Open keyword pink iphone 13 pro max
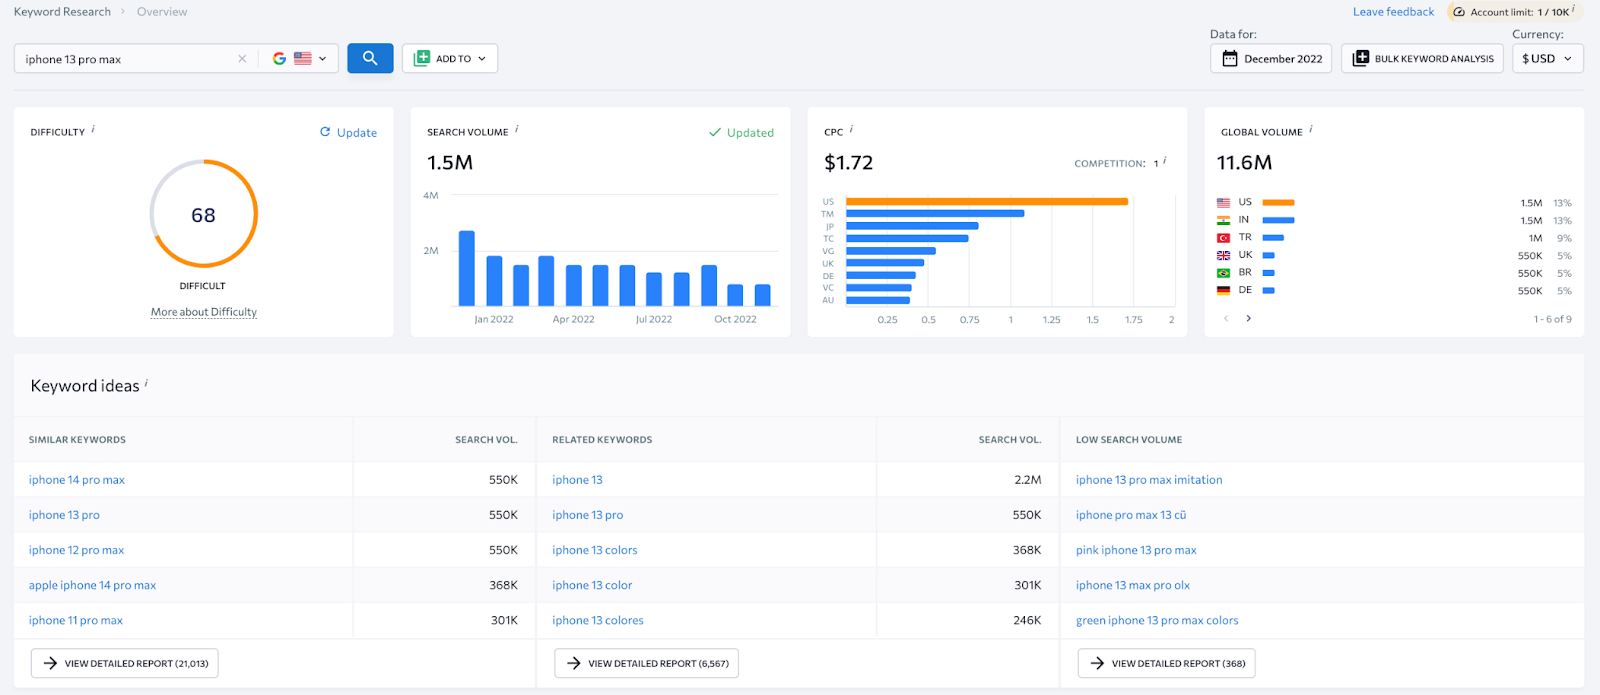1600x695 pixels. coord(1136,550)
